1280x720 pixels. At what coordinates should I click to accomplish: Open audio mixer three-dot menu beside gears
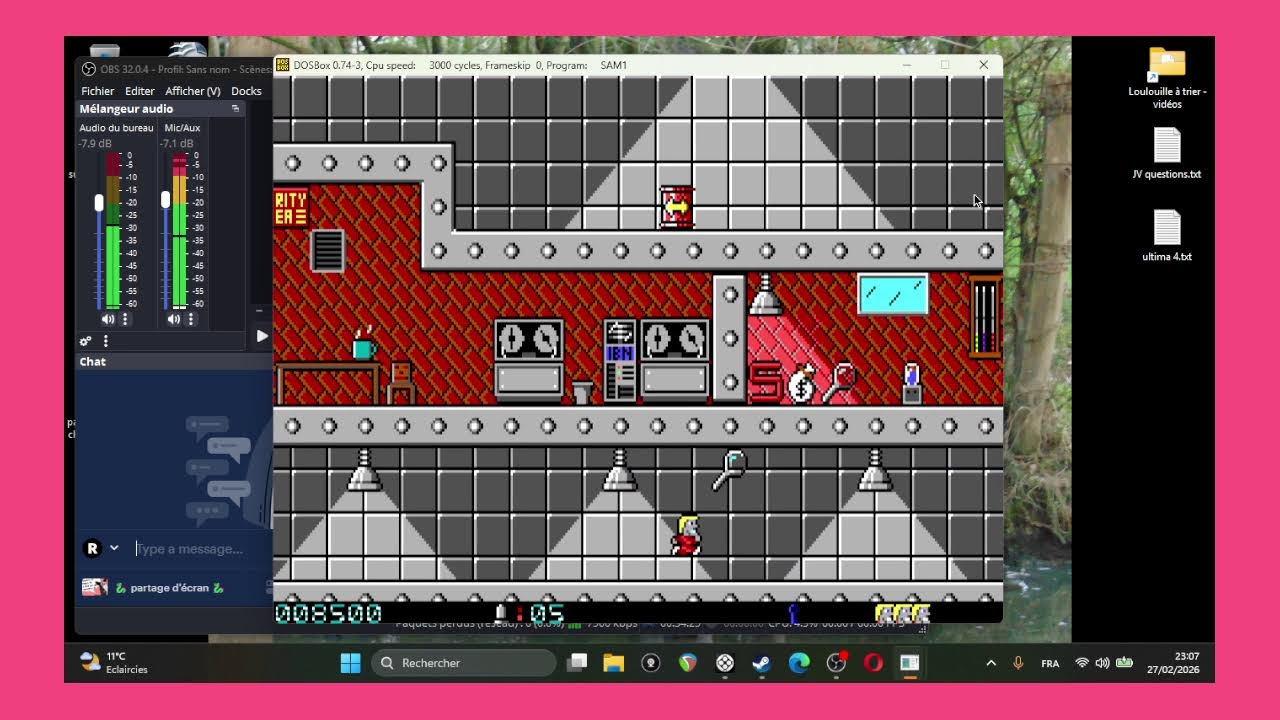coord(105,341)
